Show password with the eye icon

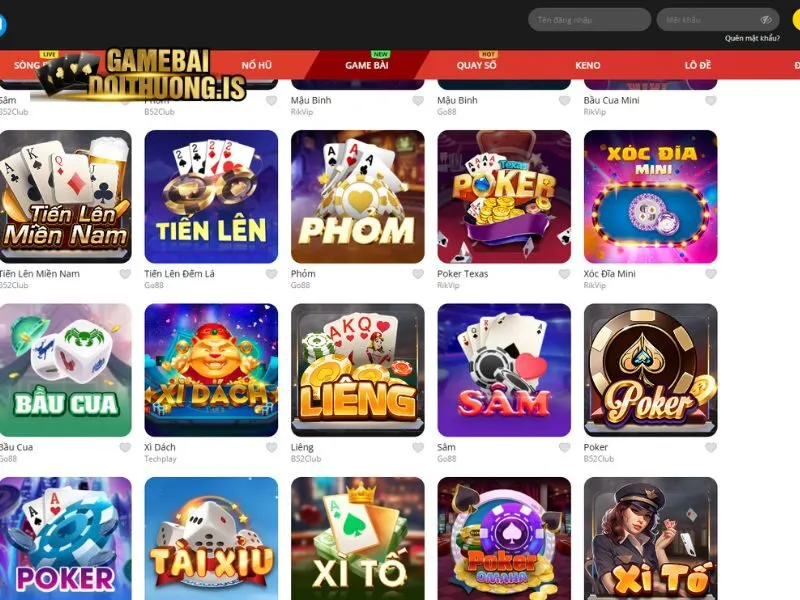pyautogui.click(x=766, y=20)
